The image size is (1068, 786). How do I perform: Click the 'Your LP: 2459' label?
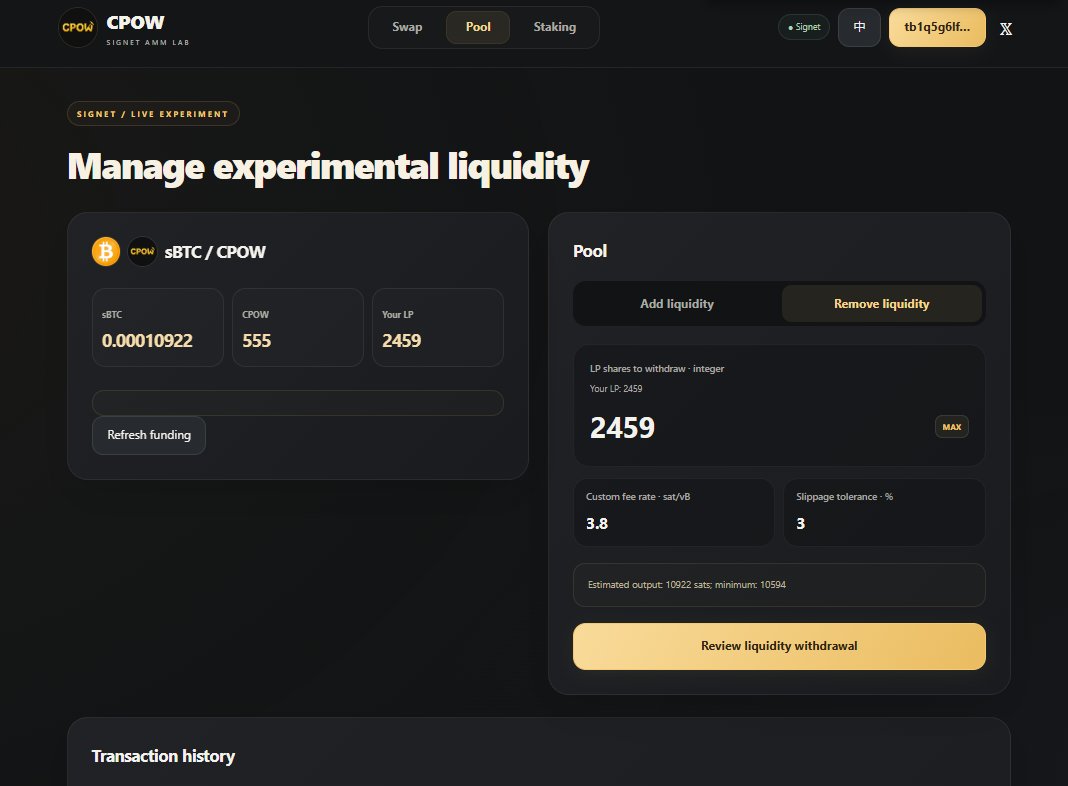click(616, 389)
